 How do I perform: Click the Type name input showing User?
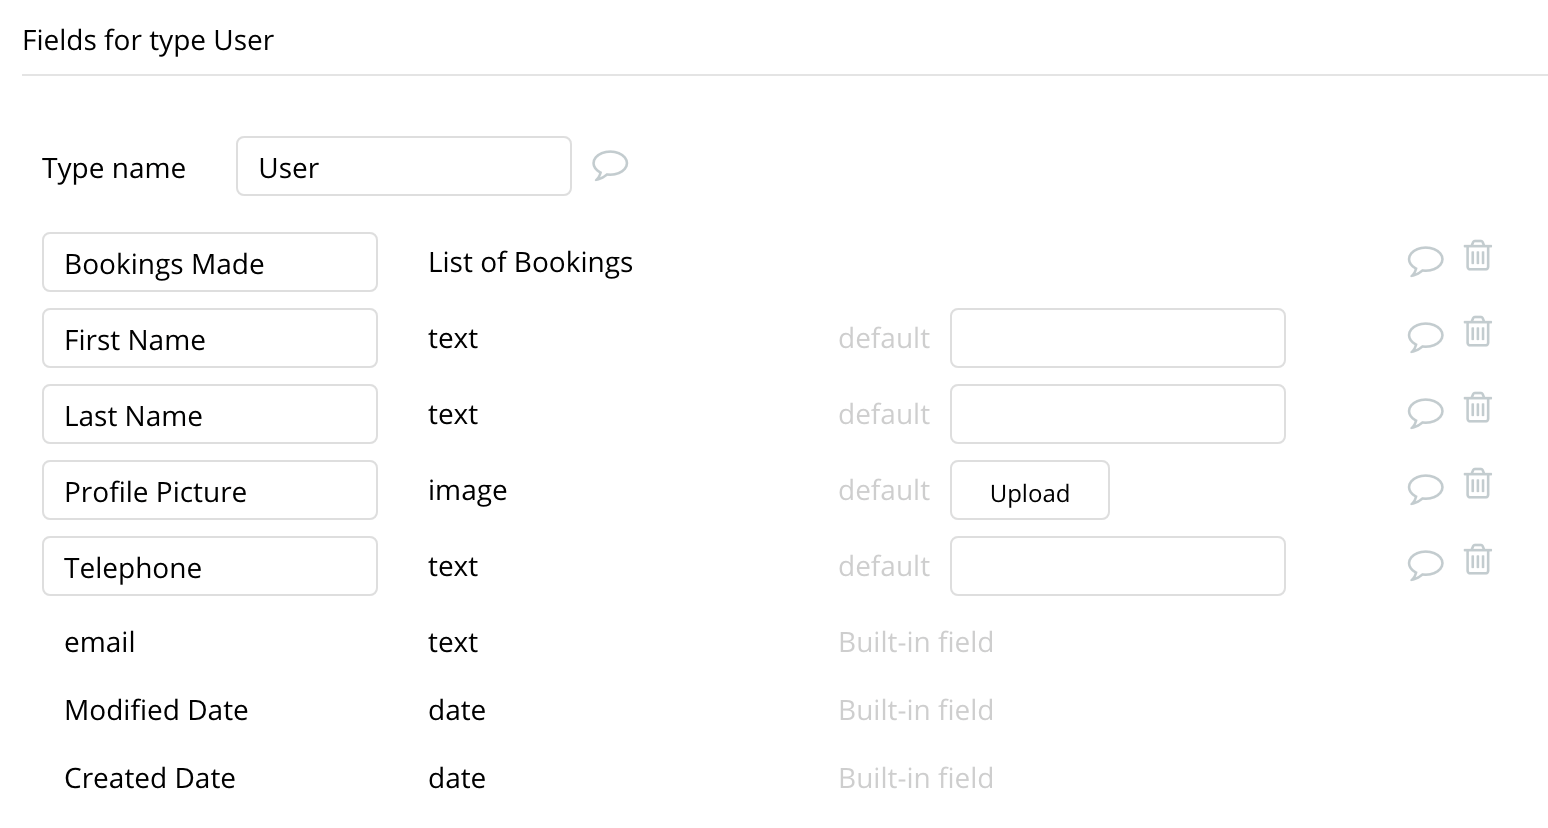point(403,166)
